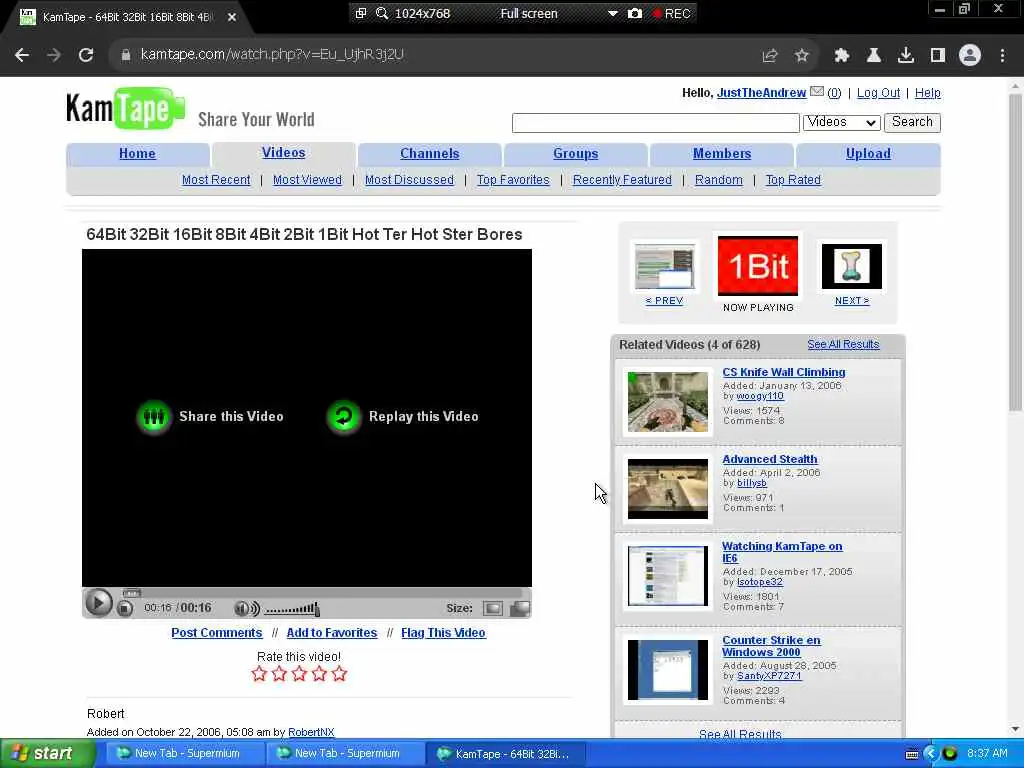
Task: Reload the page with the refresh icon
Action: click(x=86, y=55)
